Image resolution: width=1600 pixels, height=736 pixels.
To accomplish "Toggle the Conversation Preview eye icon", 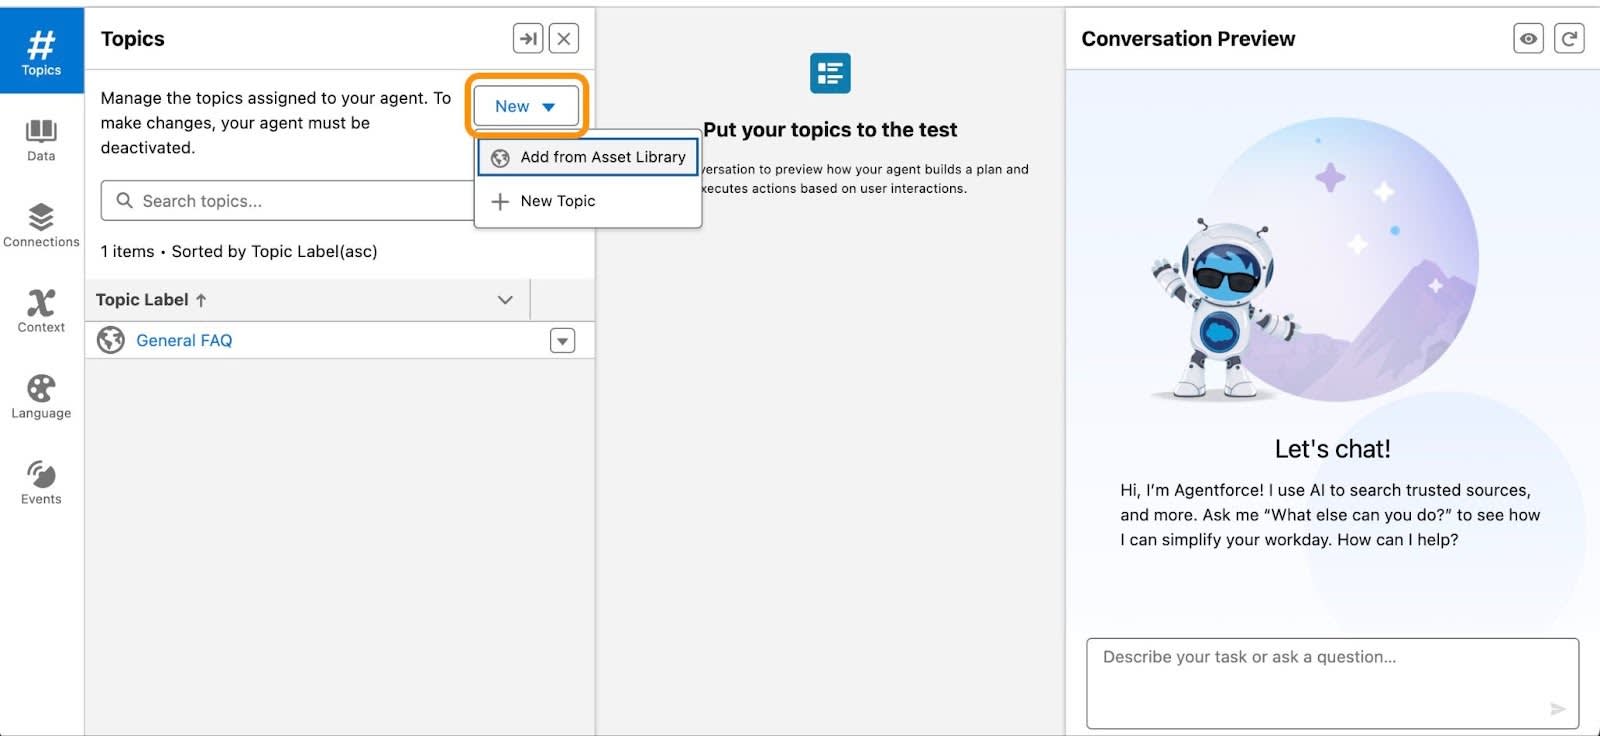I will pyautogui.click(x=1529, y=39).
